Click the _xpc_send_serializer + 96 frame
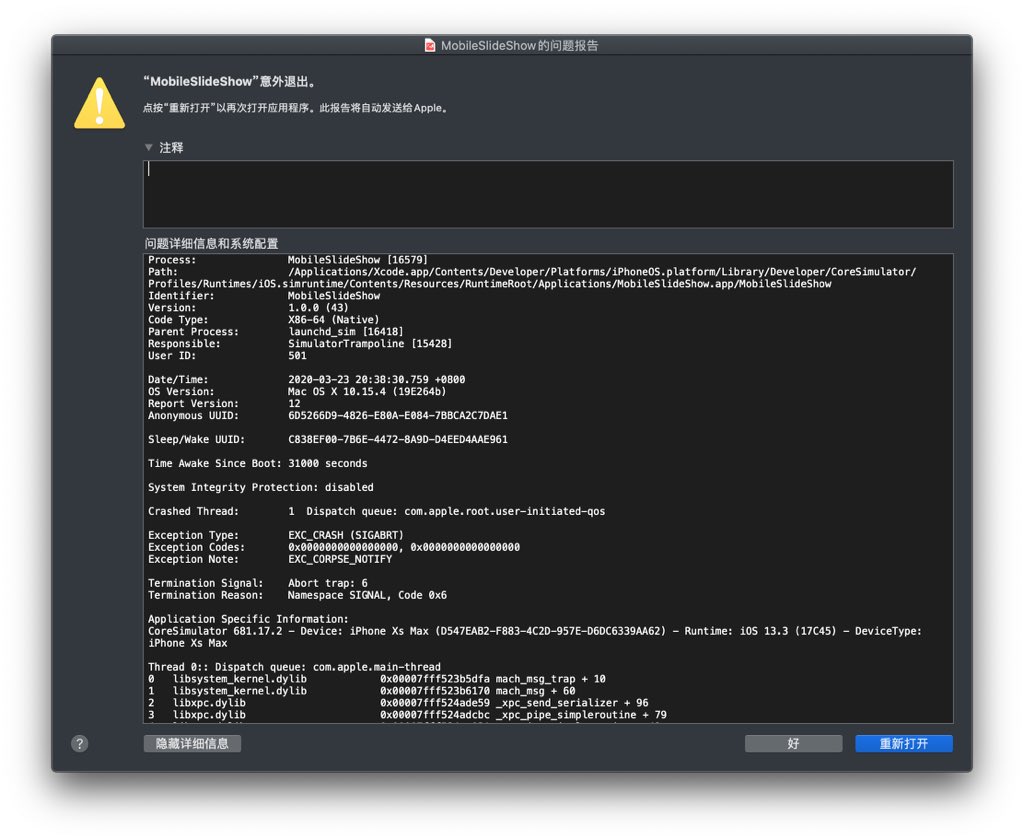 398,703
